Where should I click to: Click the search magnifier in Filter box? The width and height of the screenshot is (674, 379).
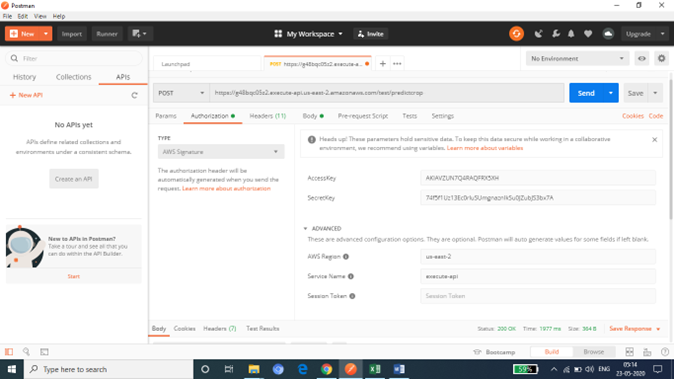pos(14,58)
